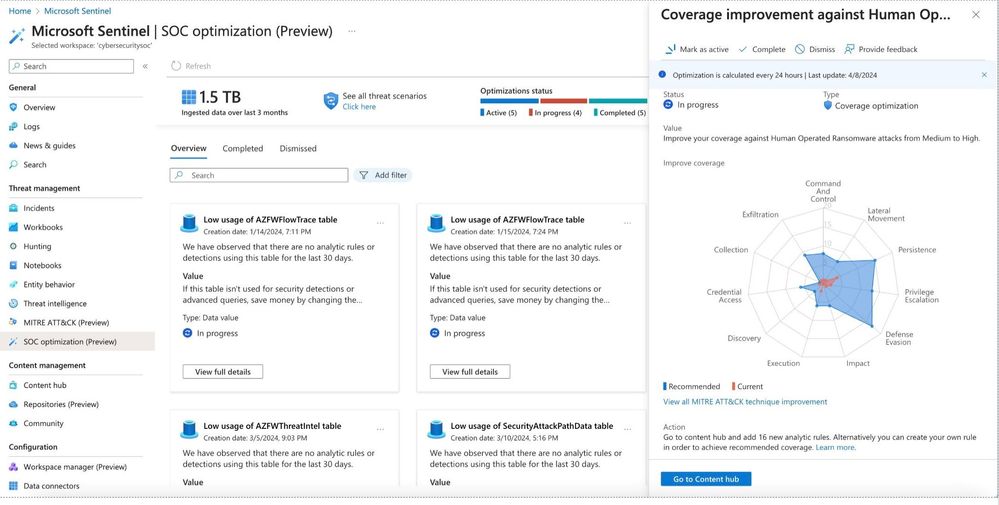The height and width of the screenshot is (505, 999).
Task: Click the Add filter button
Action: click(383, 175)
